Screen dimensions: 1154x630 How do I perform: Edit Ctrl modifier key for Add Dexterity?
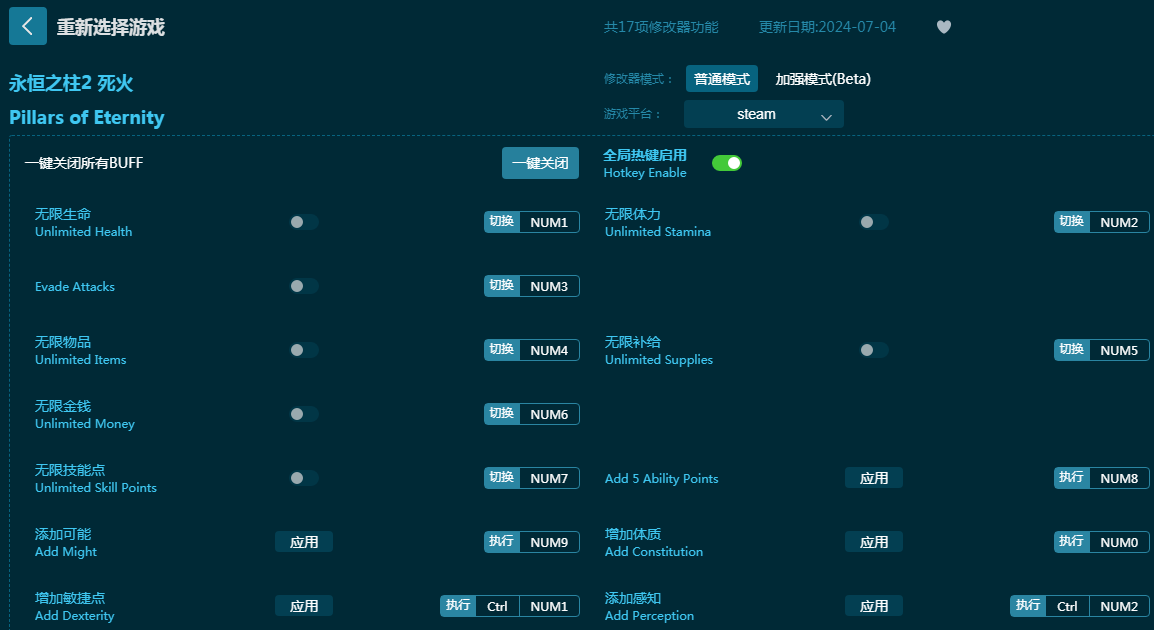(x=498, y=606)
